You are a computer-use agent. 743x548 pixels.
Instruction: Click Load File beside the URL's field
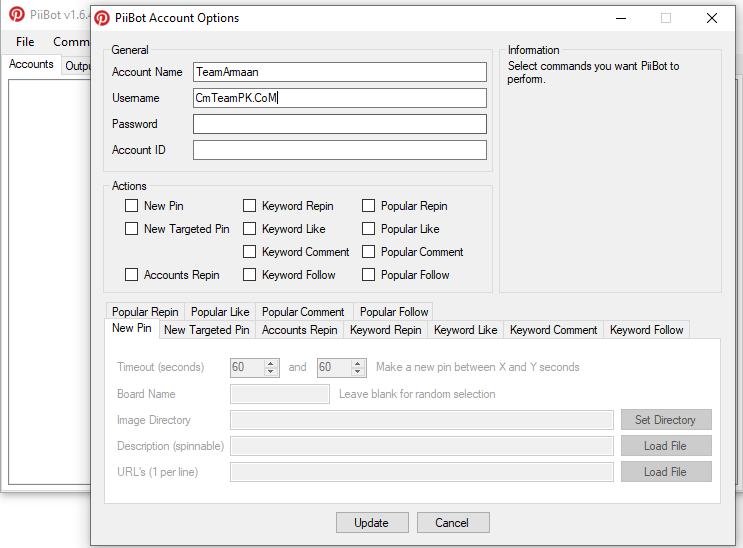pyautogui.click(x=666, y=472)
